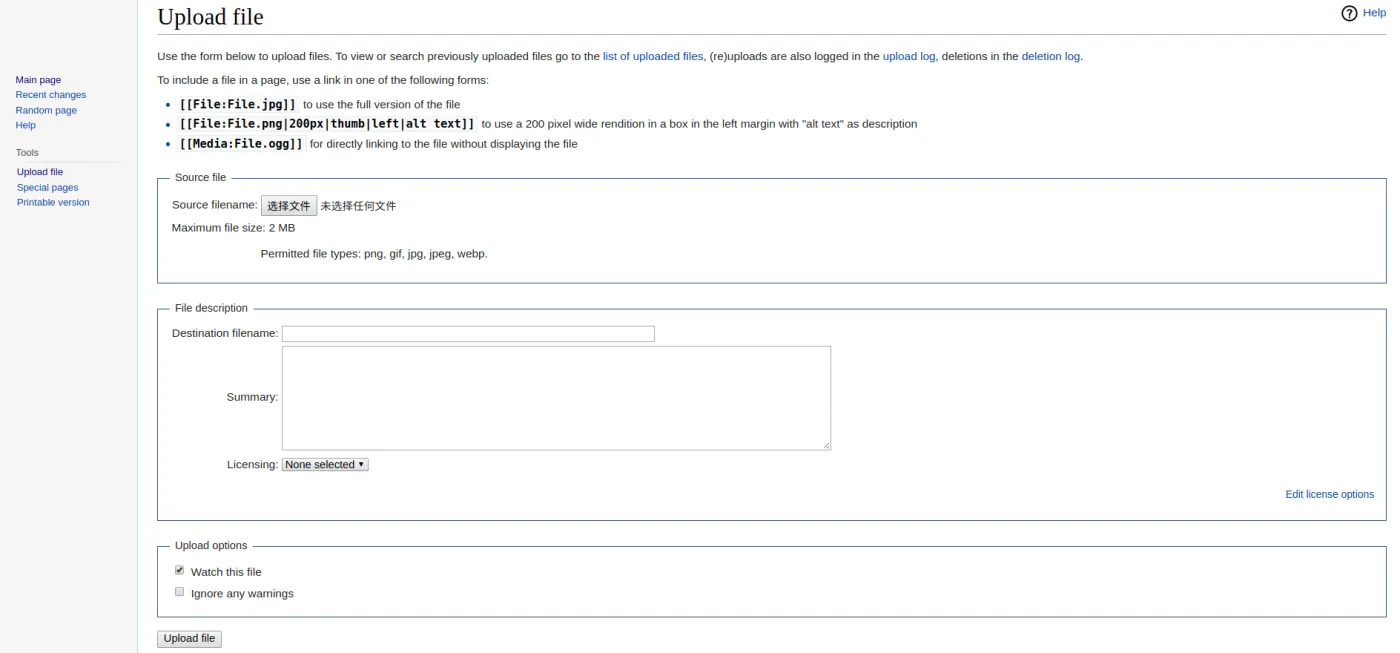Screen dimensions: 1400x653
Task: Open Edit license options link
Action: (1329, 494)
